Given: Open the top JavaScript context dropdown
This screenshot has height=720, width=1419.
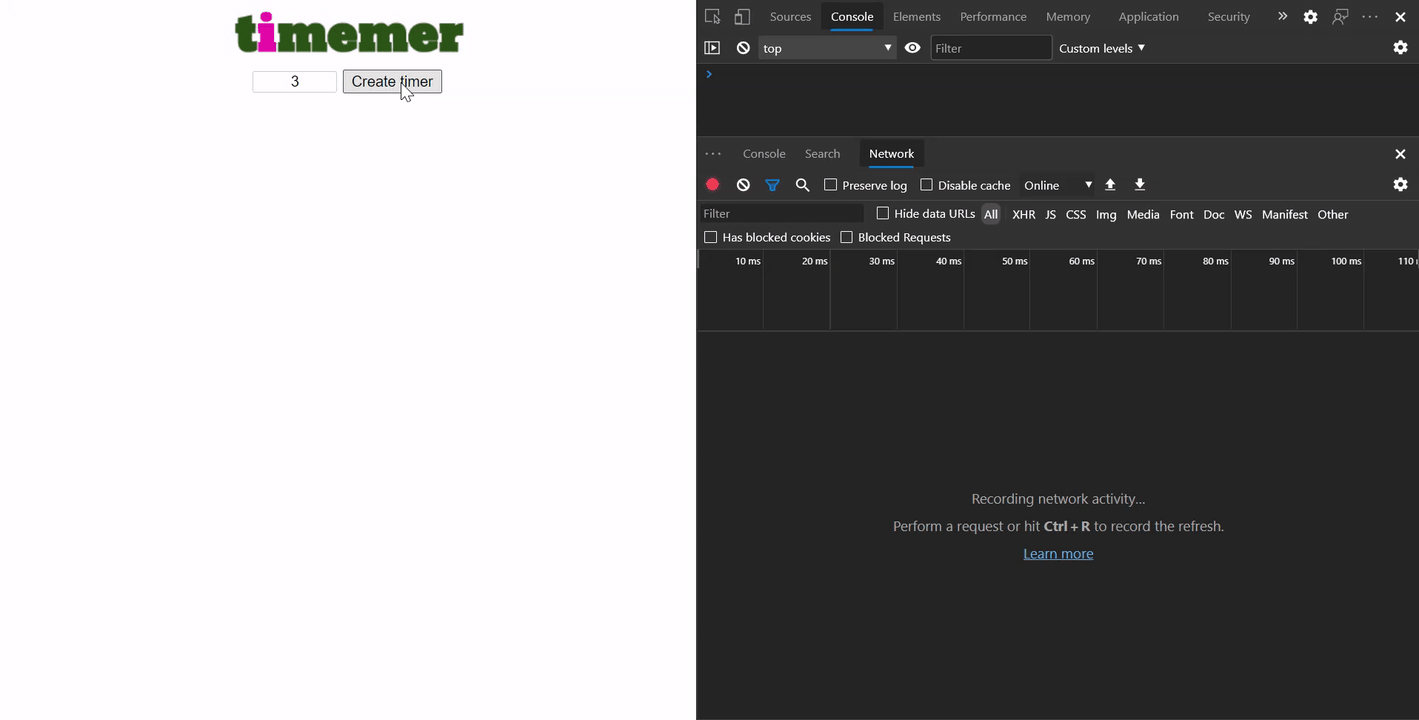Looking at the screenshot, I should click(x=827, y=48).
